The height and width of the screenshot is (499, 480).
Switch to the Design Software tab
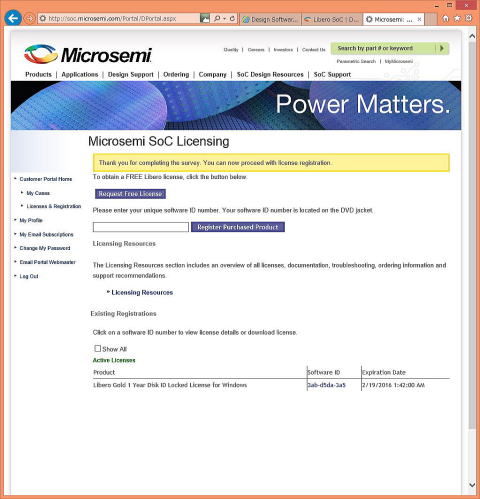[270, 19]
